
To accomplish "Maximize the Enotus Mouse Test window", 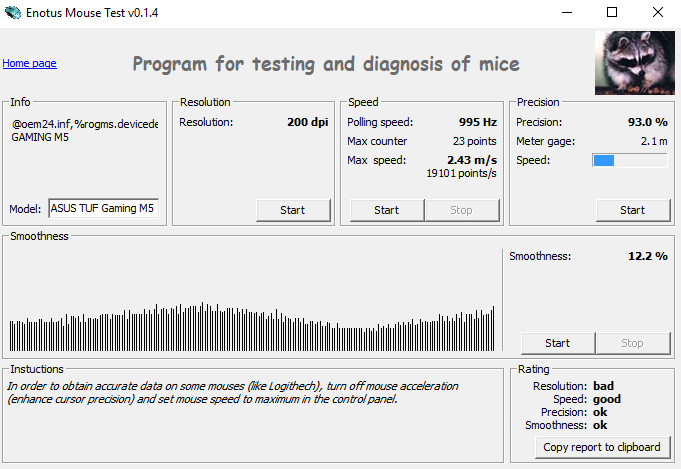I will (611, 12).
